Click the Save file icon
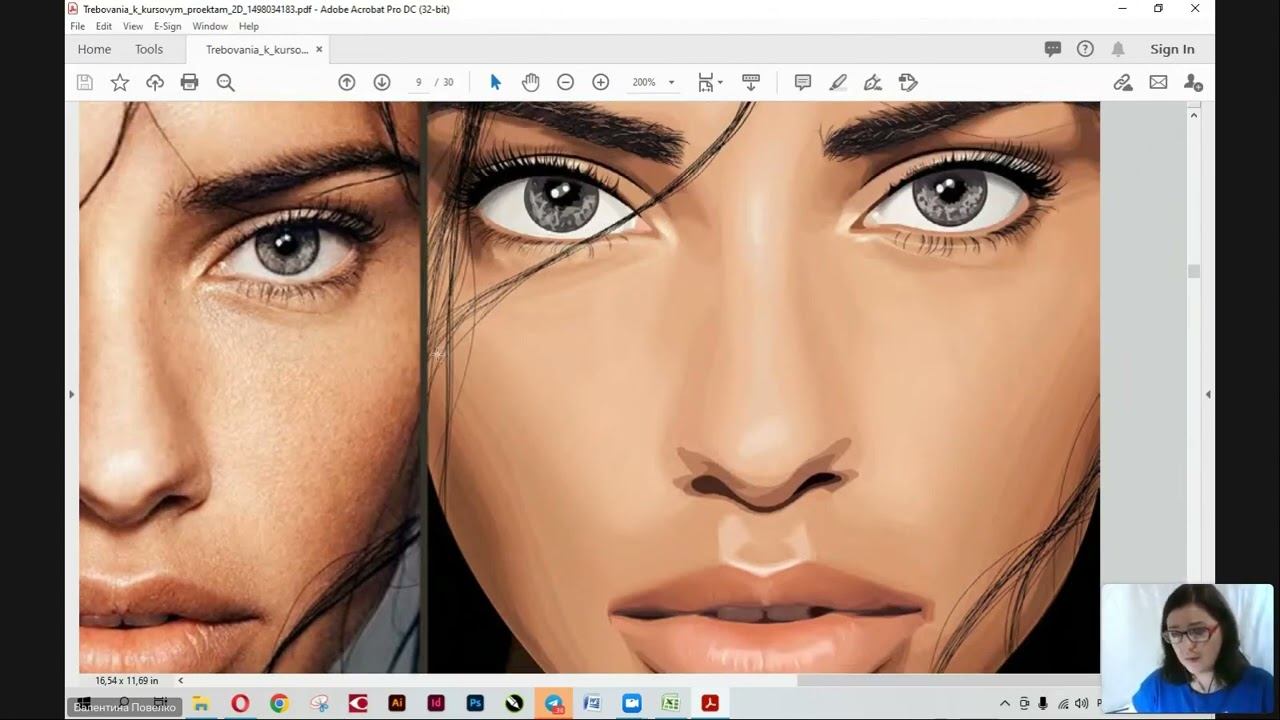The height and width of the screenshot is (720, 1280). [x=85, y=82]
